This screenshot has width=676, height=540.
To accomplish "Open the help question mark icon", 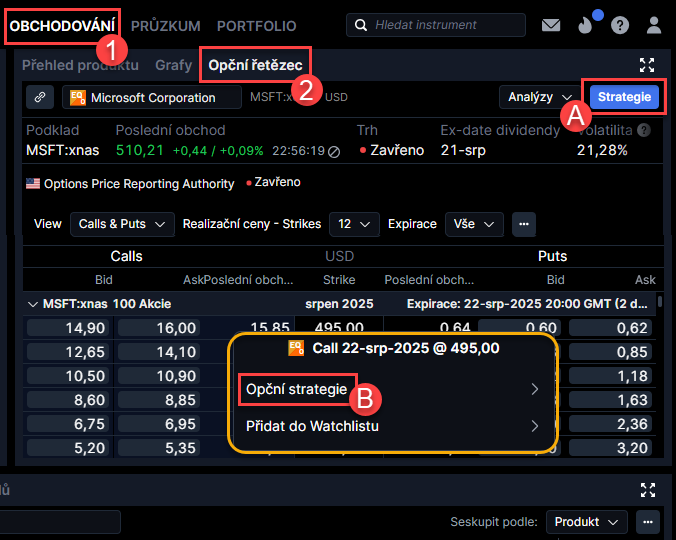I will [620, 25].
